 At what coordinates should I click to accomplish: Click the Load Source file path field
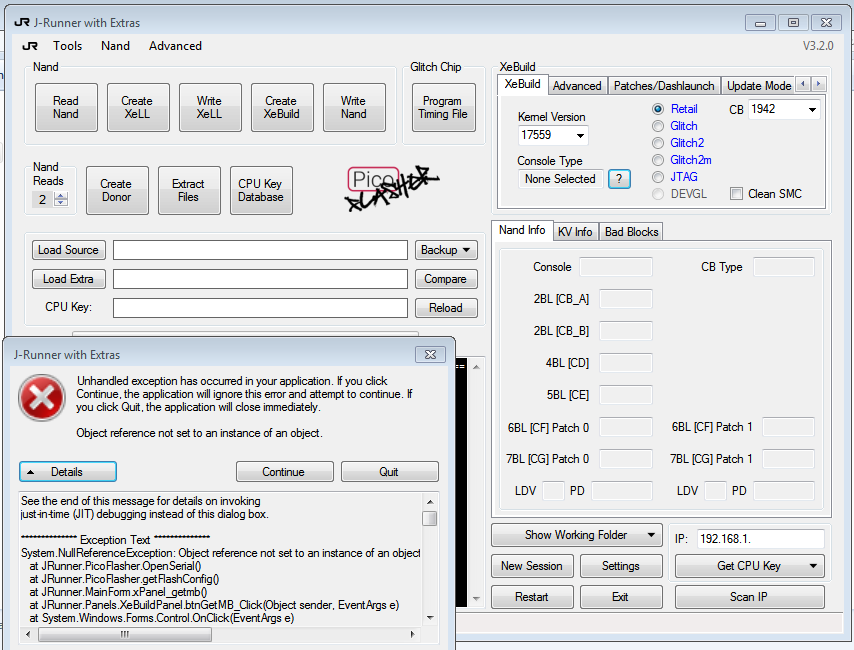260,250
